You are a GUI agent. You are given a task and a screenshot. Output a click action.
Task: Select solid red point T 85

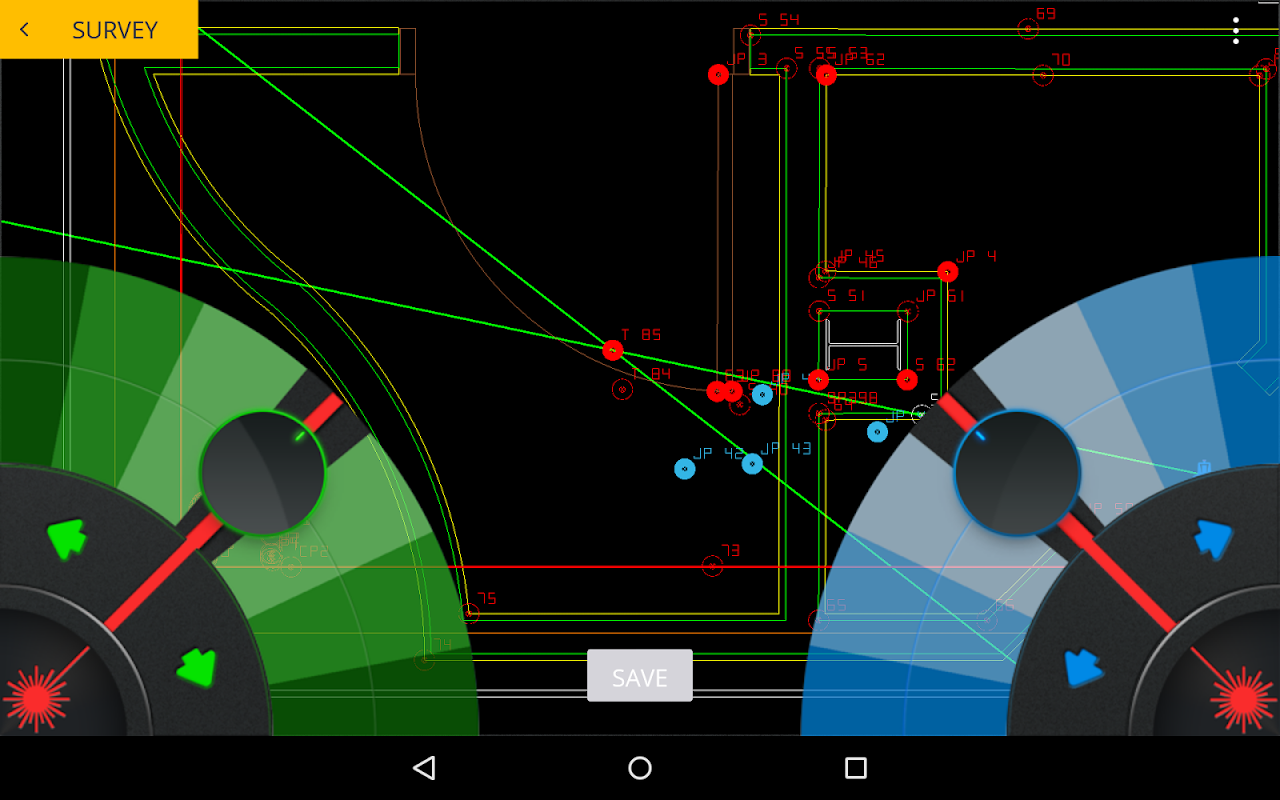point(613,350)
